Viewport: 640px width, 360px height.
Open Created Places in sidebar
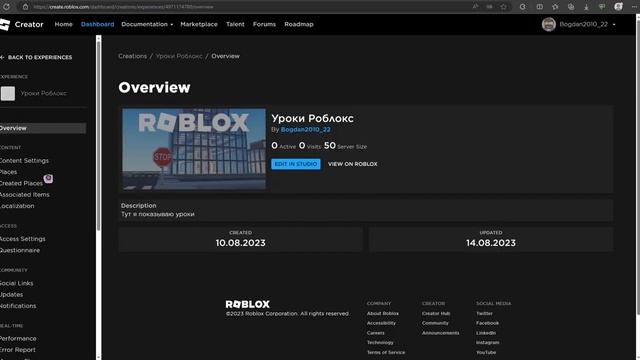[21, 184]
